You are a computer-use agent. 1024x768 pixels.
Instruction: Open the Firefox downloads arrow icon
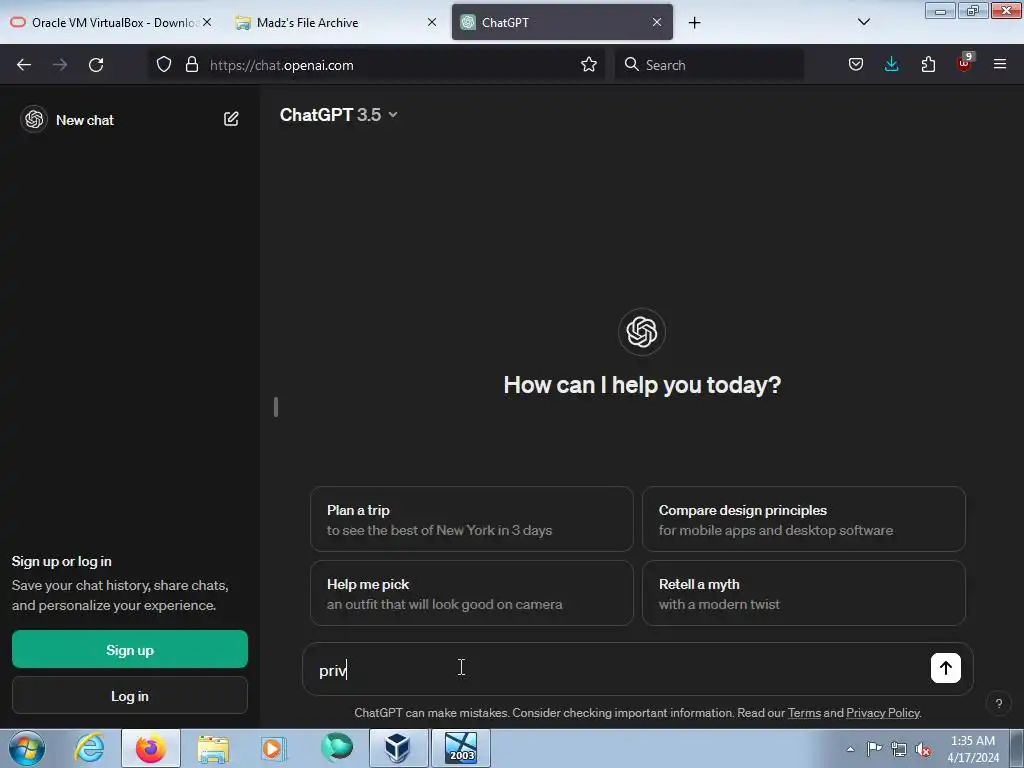point(891,65)
